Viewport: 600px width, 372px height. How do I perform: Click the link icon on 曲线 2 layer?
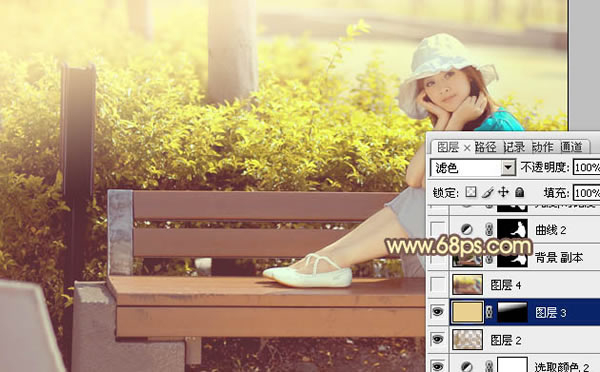click(489, 230)
